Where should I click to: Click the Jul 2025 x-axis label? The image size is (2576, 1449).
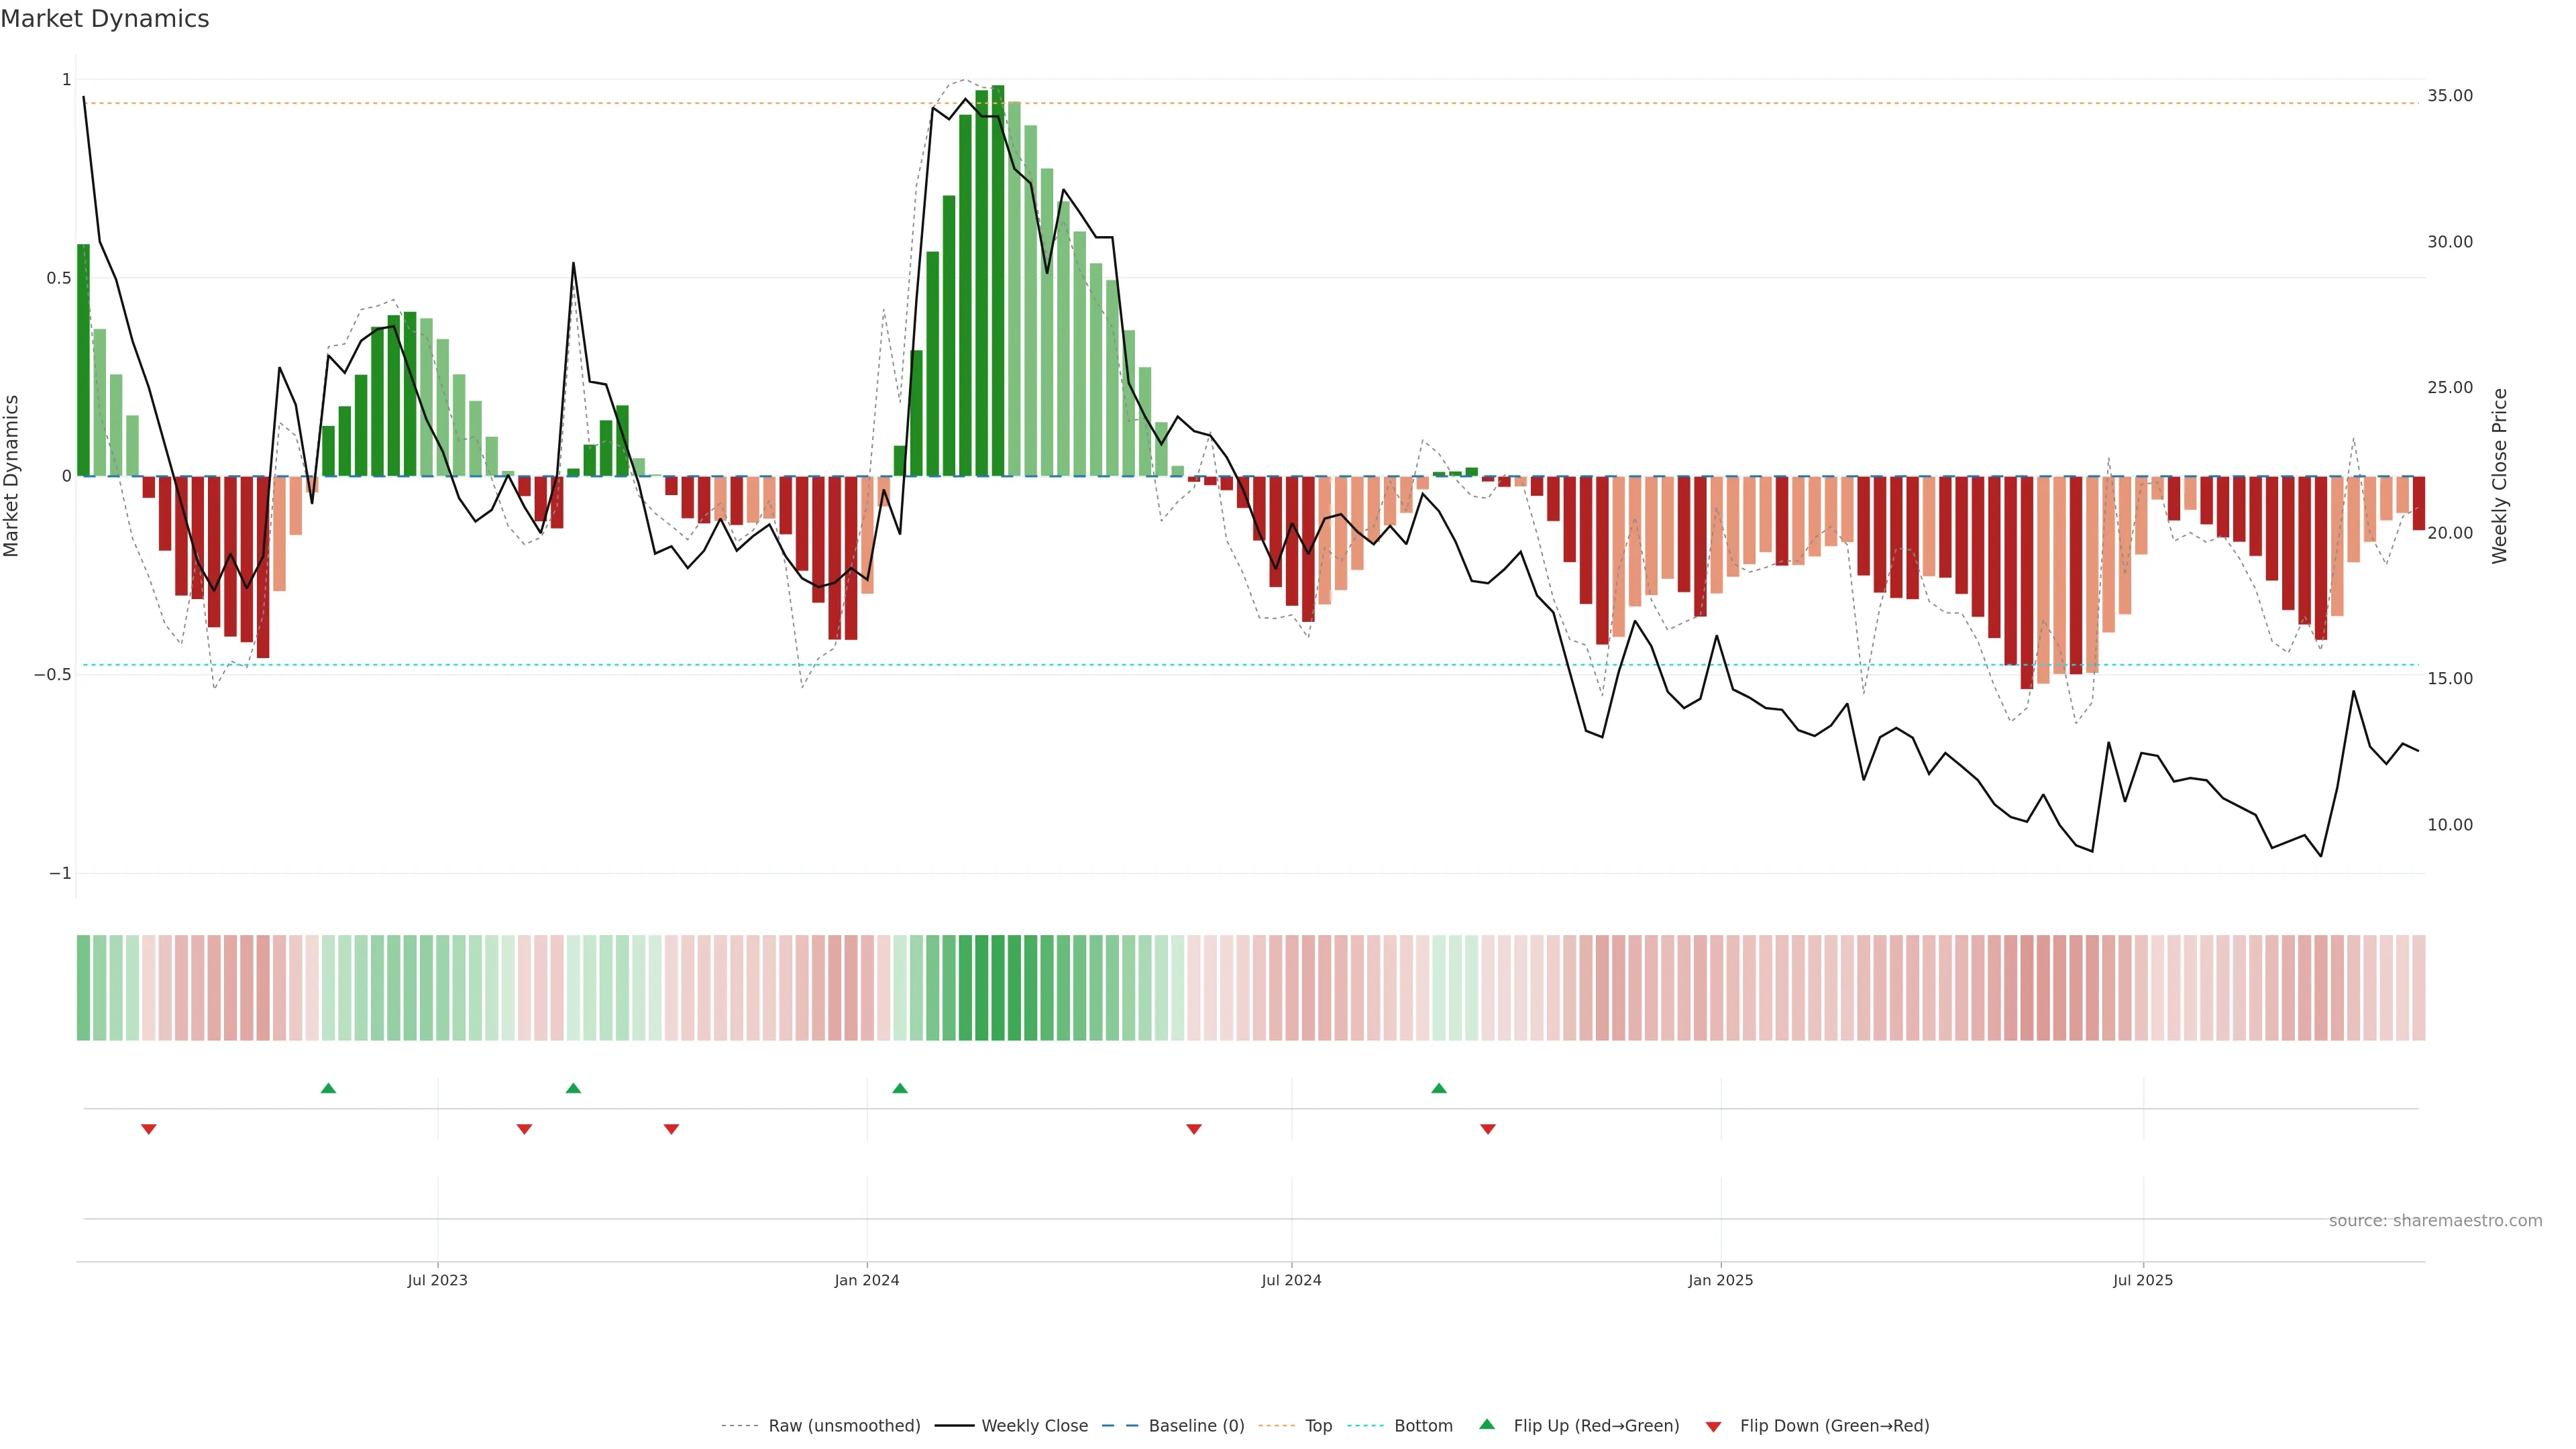pyautogui.click(x=2143, y=1280)
